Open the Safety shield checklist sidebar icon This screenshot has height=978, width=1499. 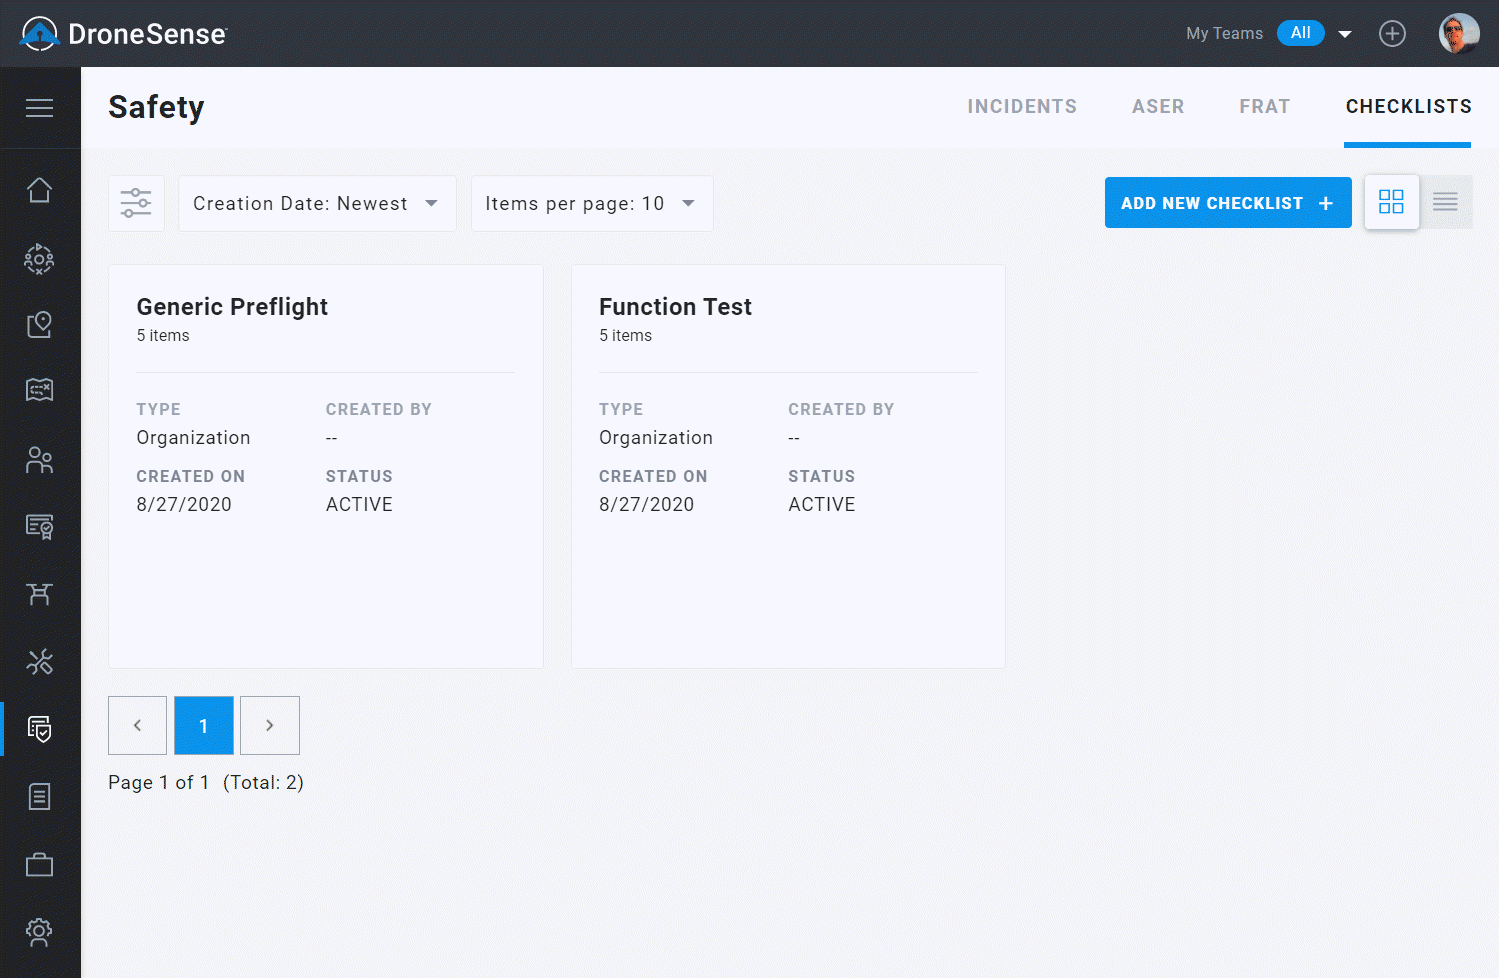pos(40,729)
